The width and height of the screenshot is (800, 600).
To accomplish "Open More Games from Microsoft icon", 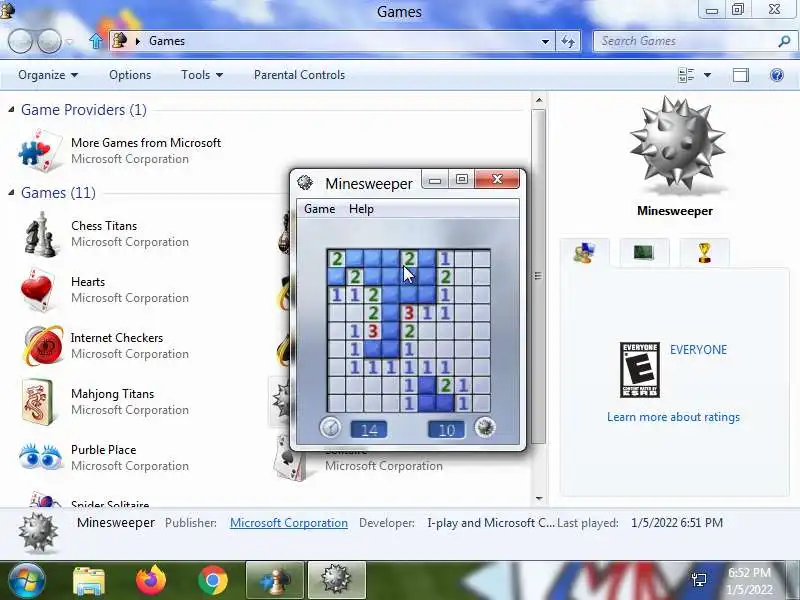I will (x=40, y=151).
